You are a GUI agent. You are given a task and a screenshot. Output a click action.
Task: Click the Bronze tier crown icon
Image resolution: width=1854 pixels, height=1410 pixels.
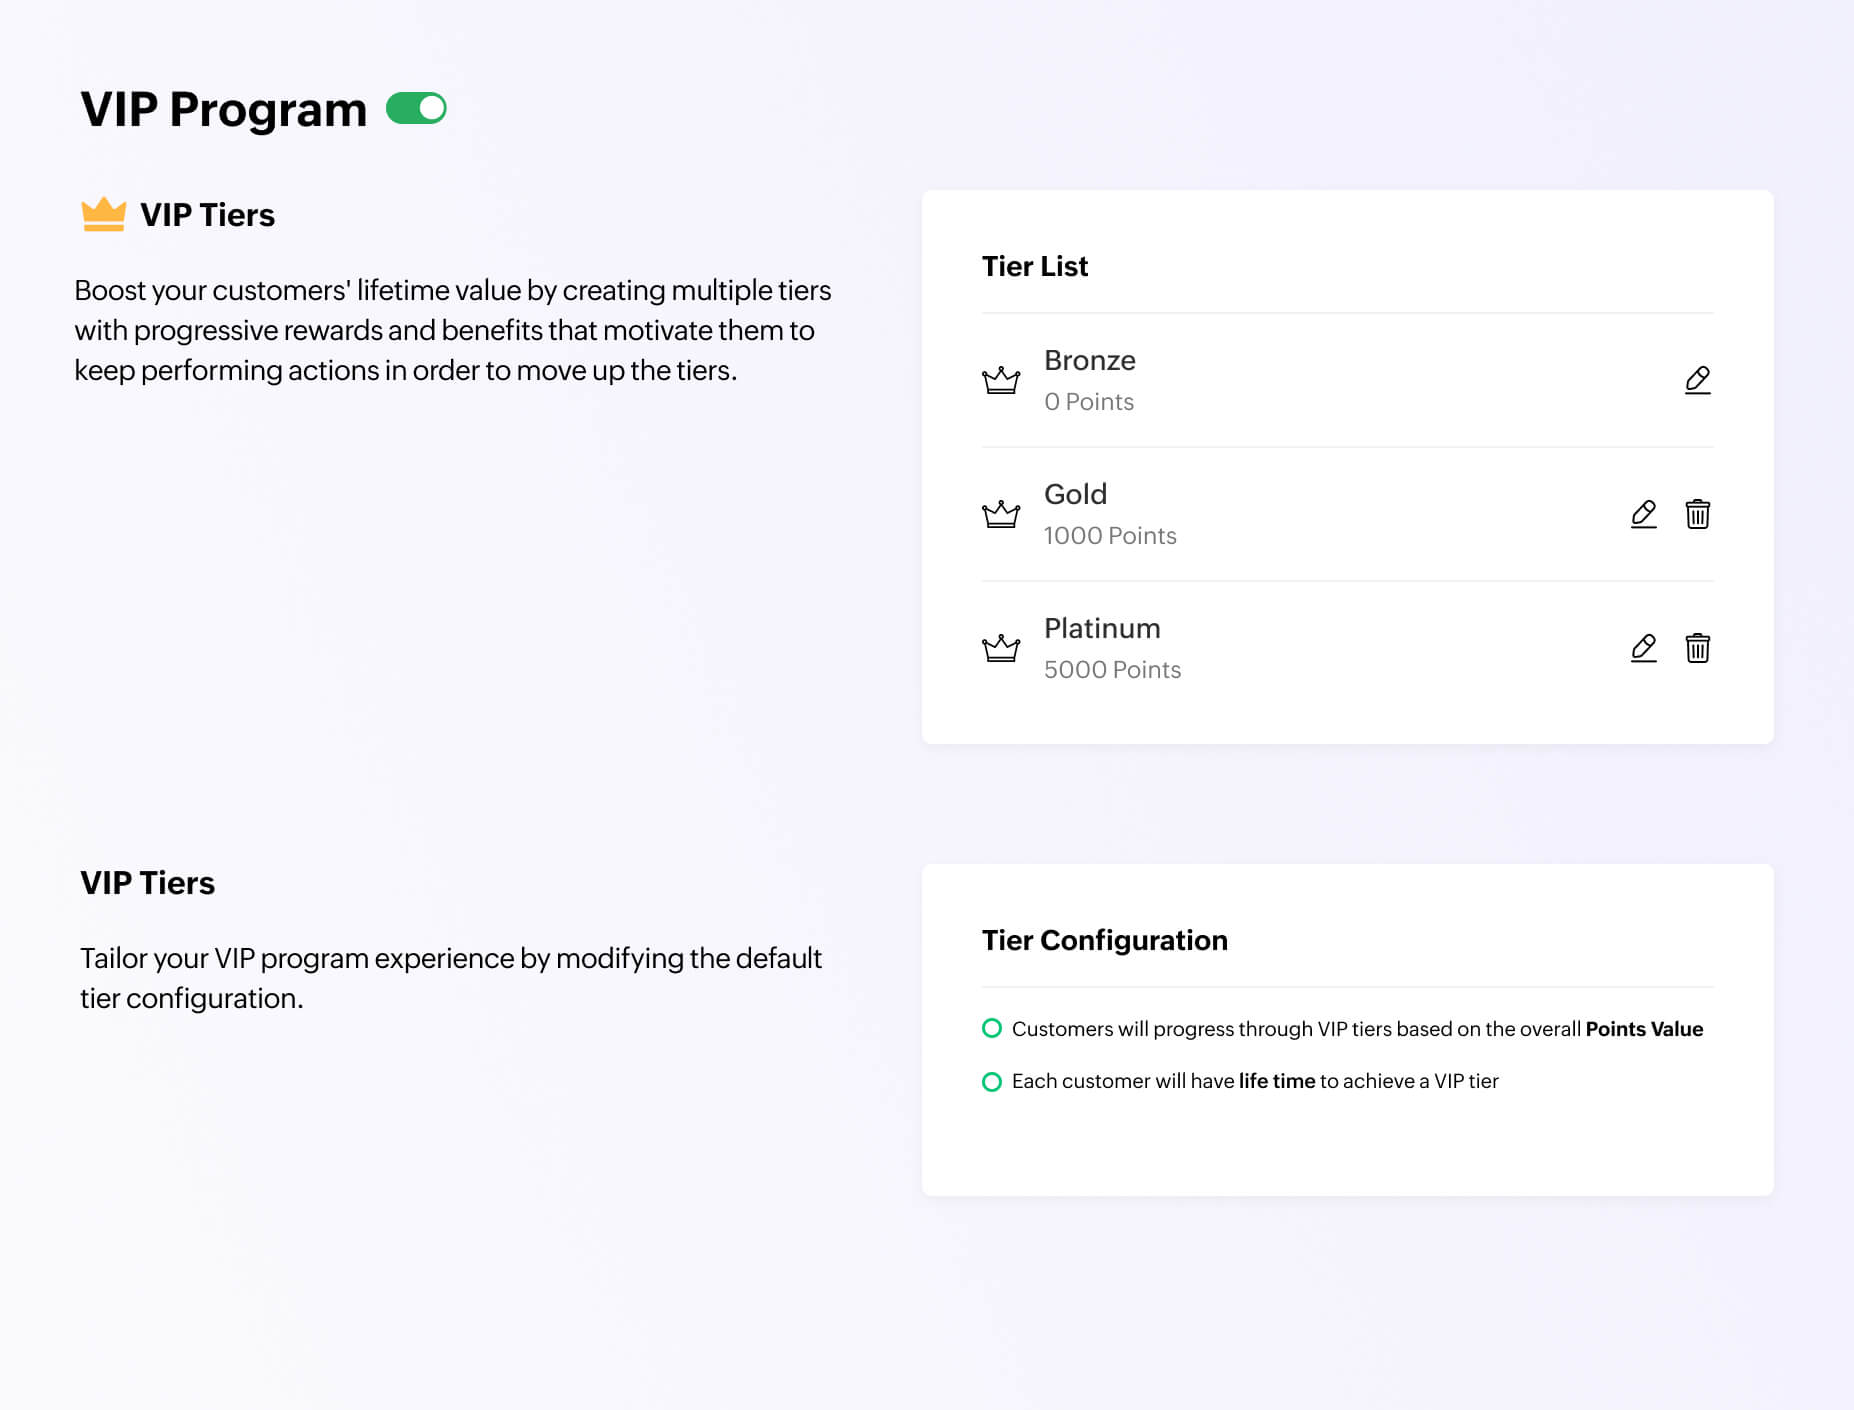coord(1001,380)
